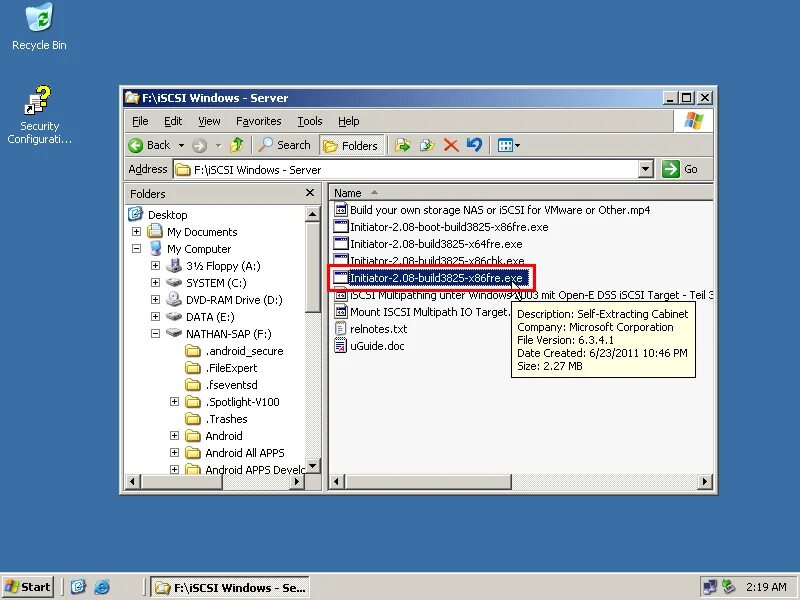Click file list scroll right arrow
The height and width of the screenshot is (600, 800).
[x=705, y=481]
